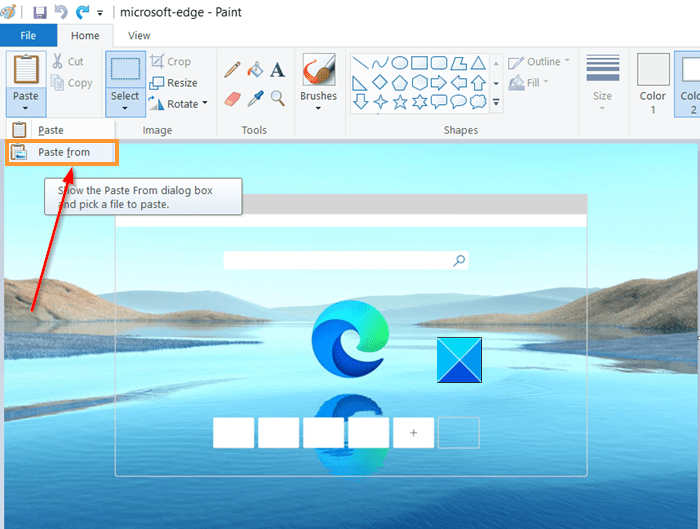Image resolution: width=700 pixels, height=529 pixels.
Task: Click the Paste clipboard button
Action: pos(26,69)
